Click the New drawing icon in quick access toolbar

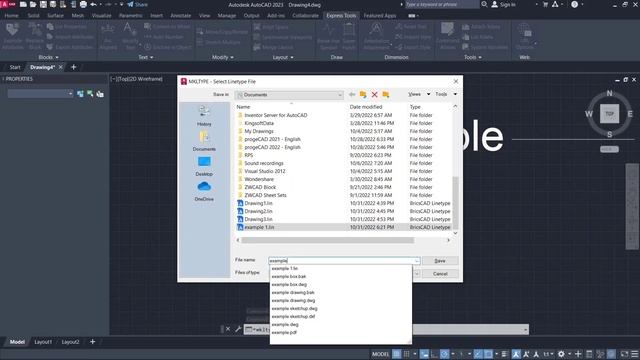23,4
